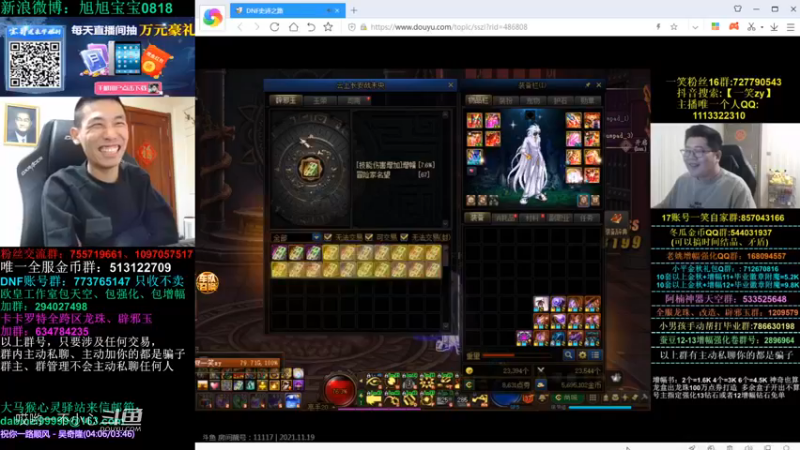This screenshot has height=450, width=800.
Task: Click the inventory search magnifier icon
Action: [x=568, y=355]
